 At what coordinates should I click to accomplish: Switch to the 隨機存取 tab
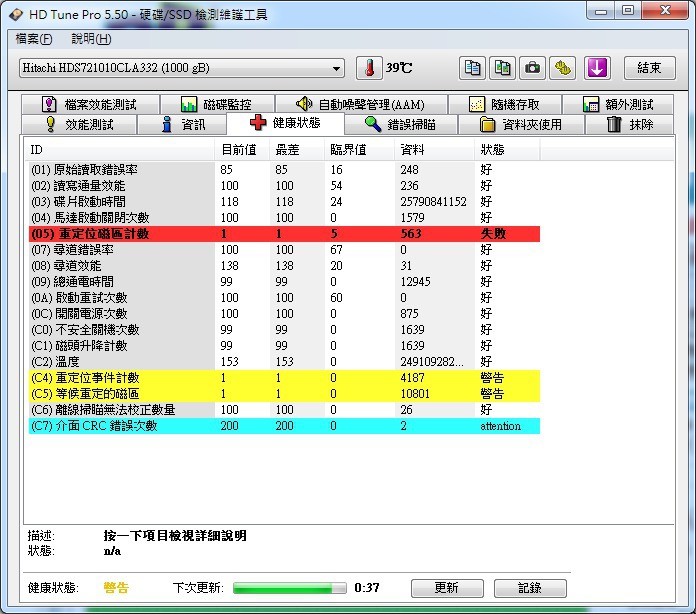tap(505, 104)
